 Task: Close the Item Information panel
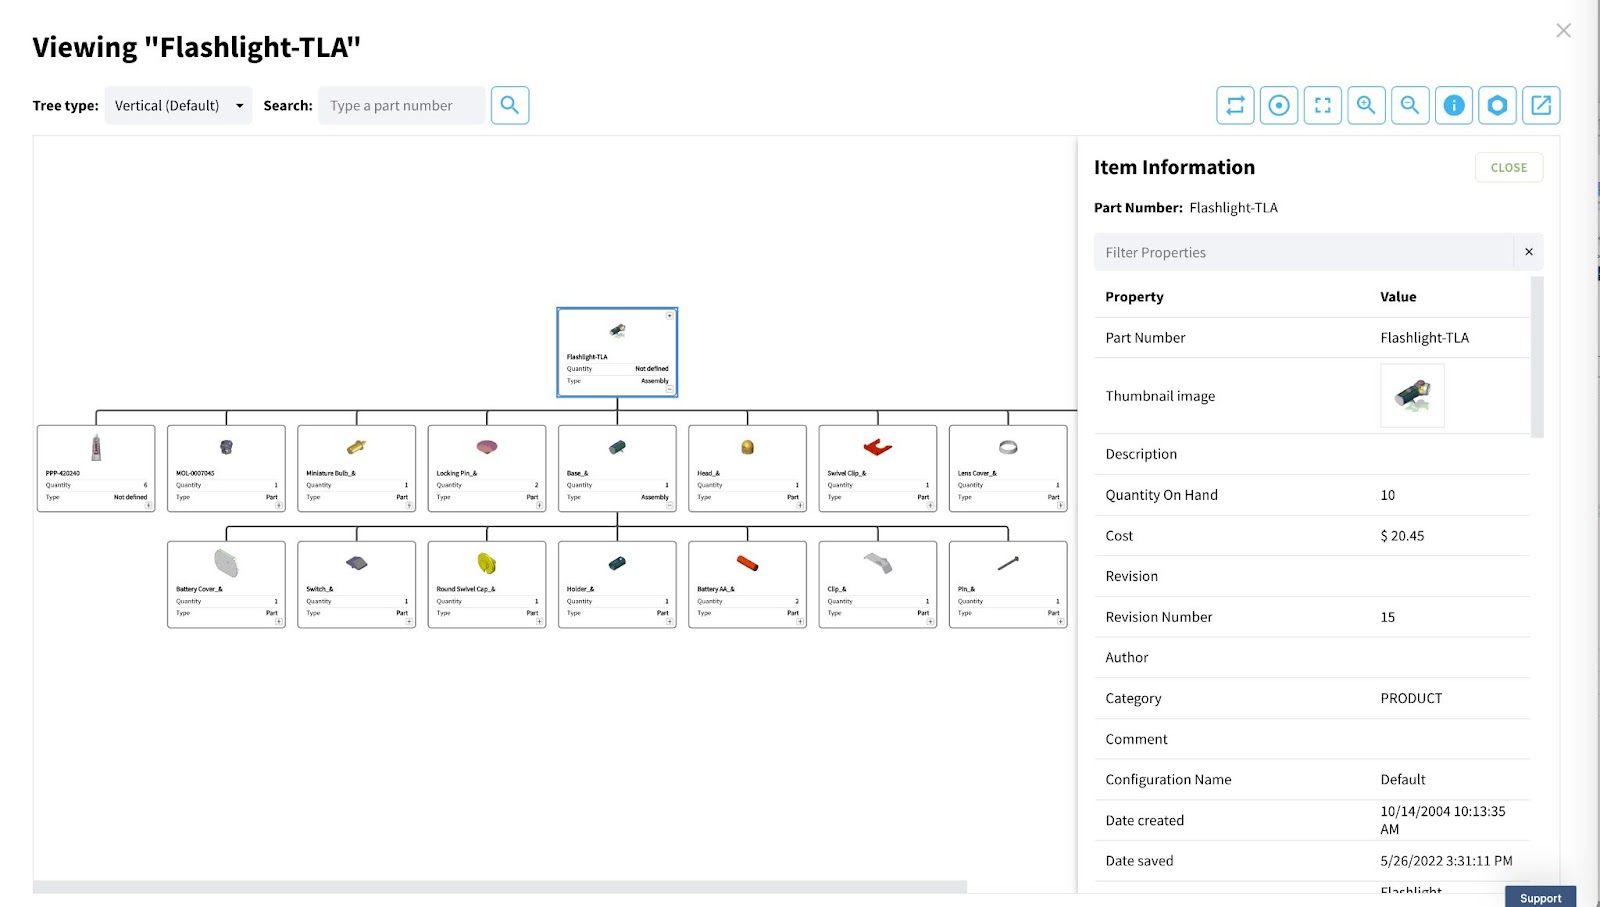pyautogui.click(x=1509, y=167)
